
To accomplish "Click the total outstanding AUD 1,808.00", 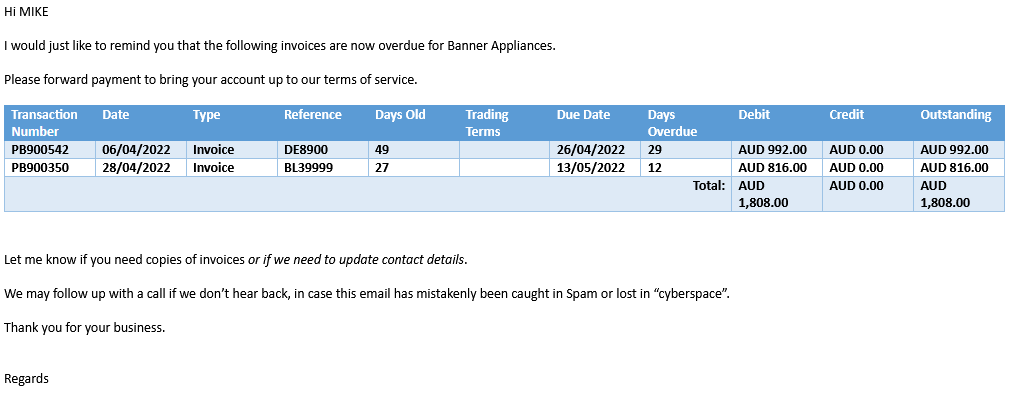I will (945, 194).
